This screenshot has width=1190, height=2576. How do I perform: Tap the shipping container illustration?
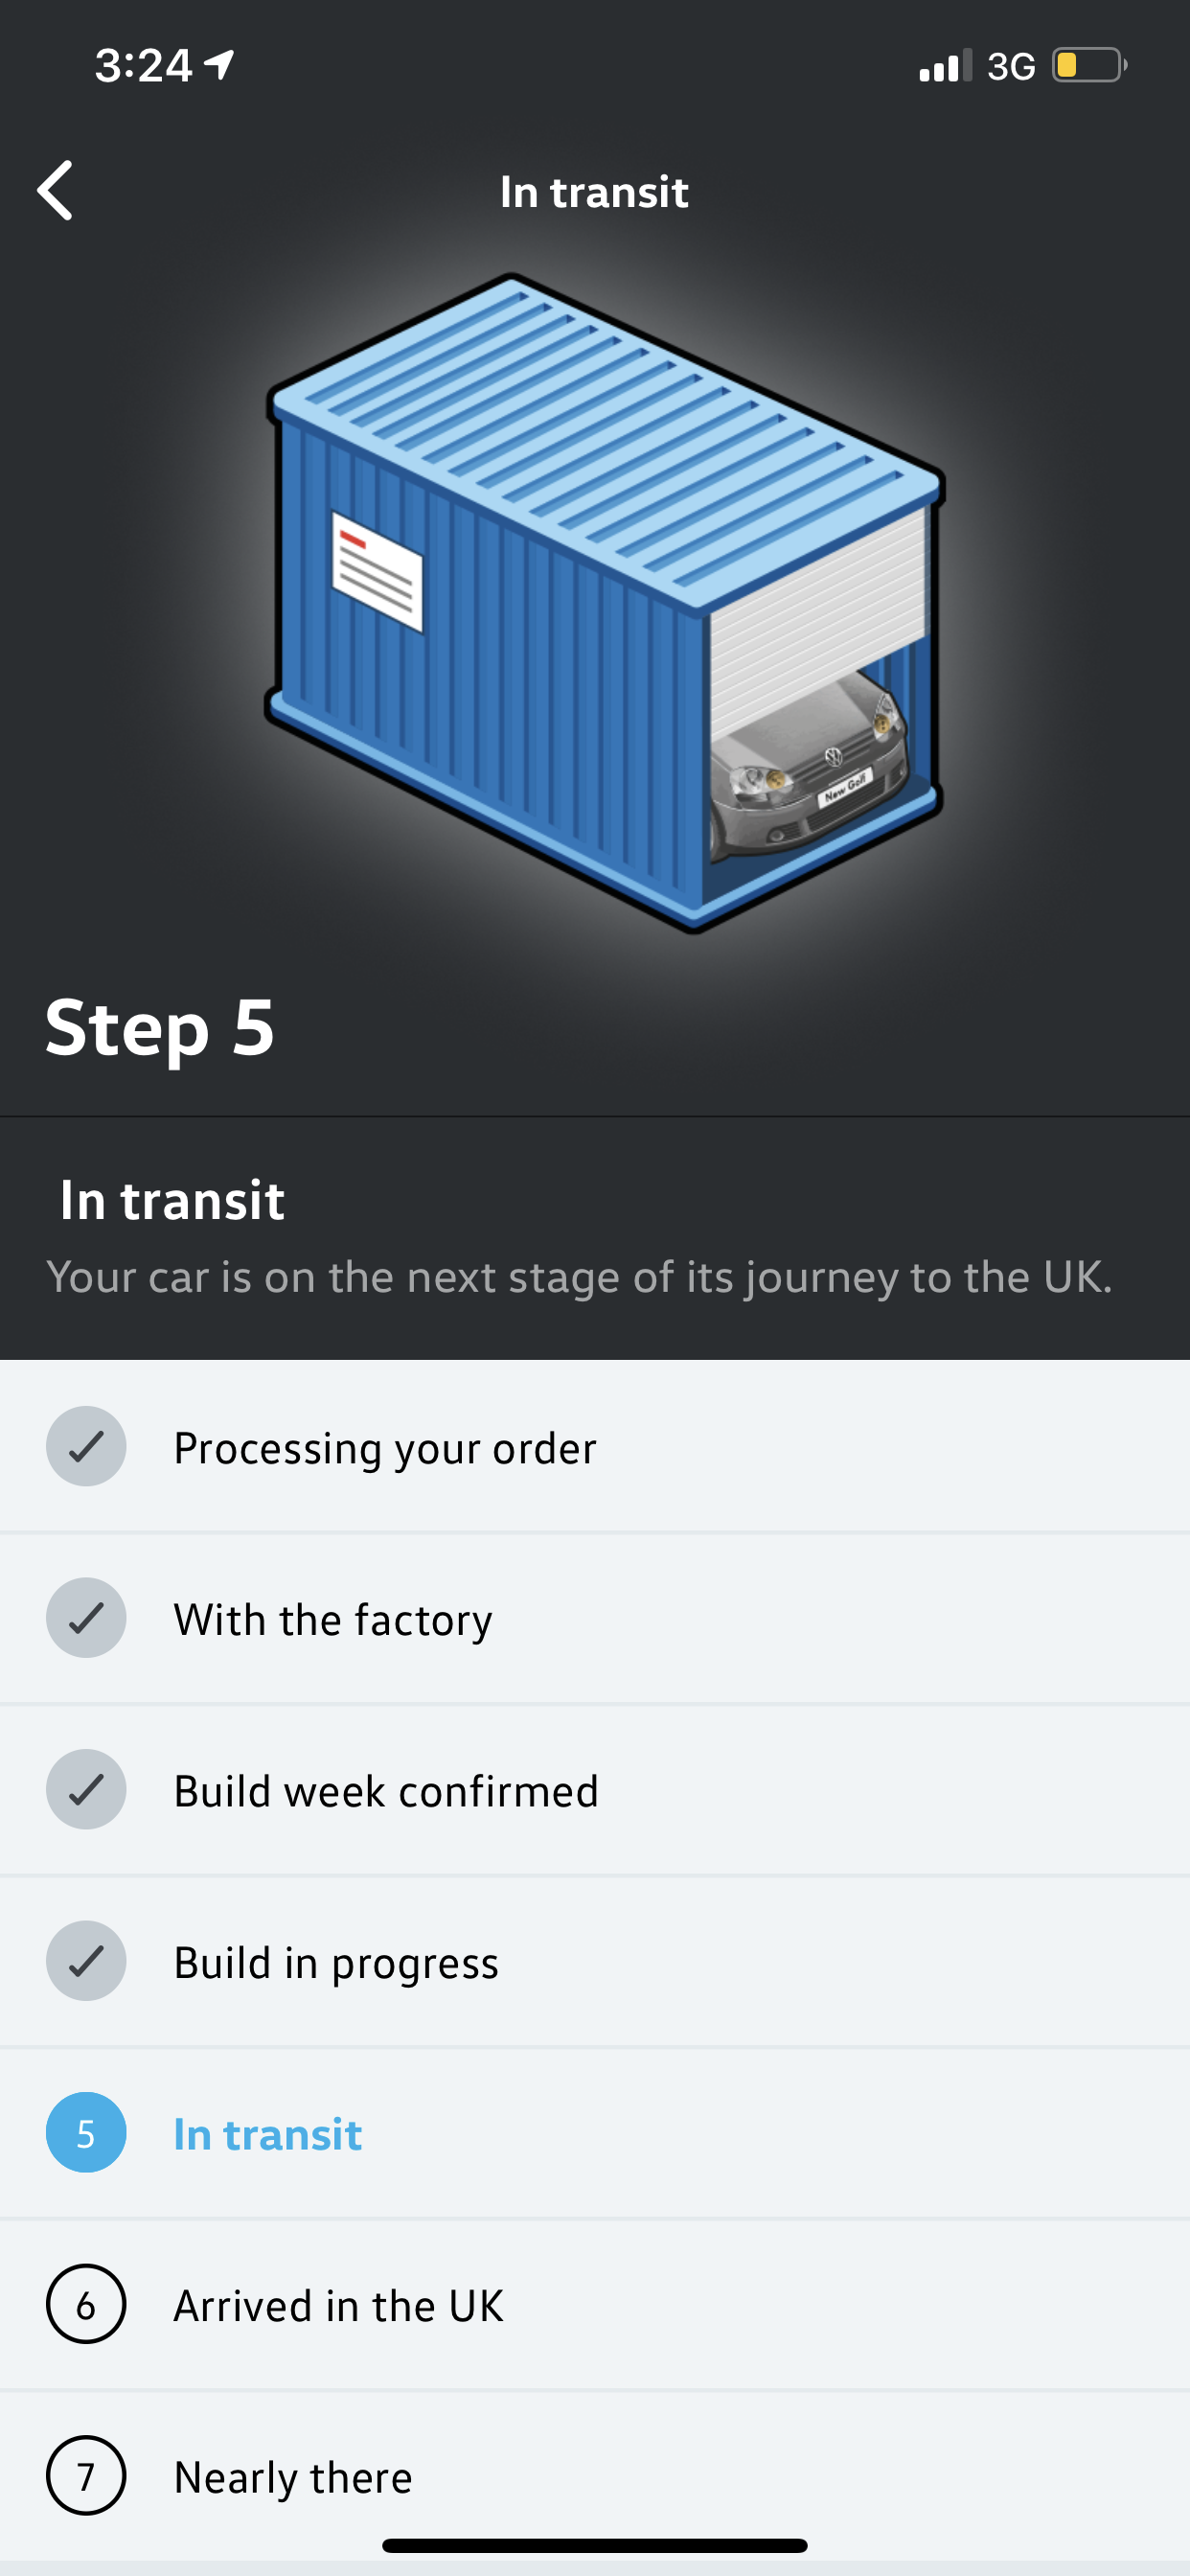coord(605,603)
